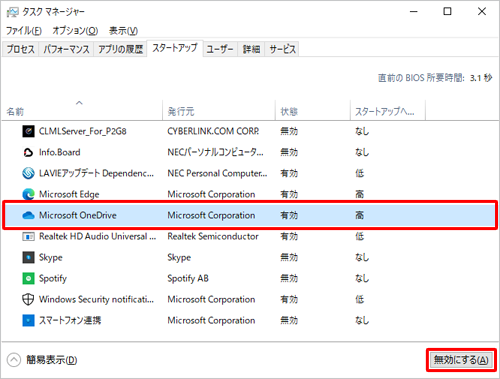Sort by the 名前 column header
500x379 pixels.
(82, 110)
